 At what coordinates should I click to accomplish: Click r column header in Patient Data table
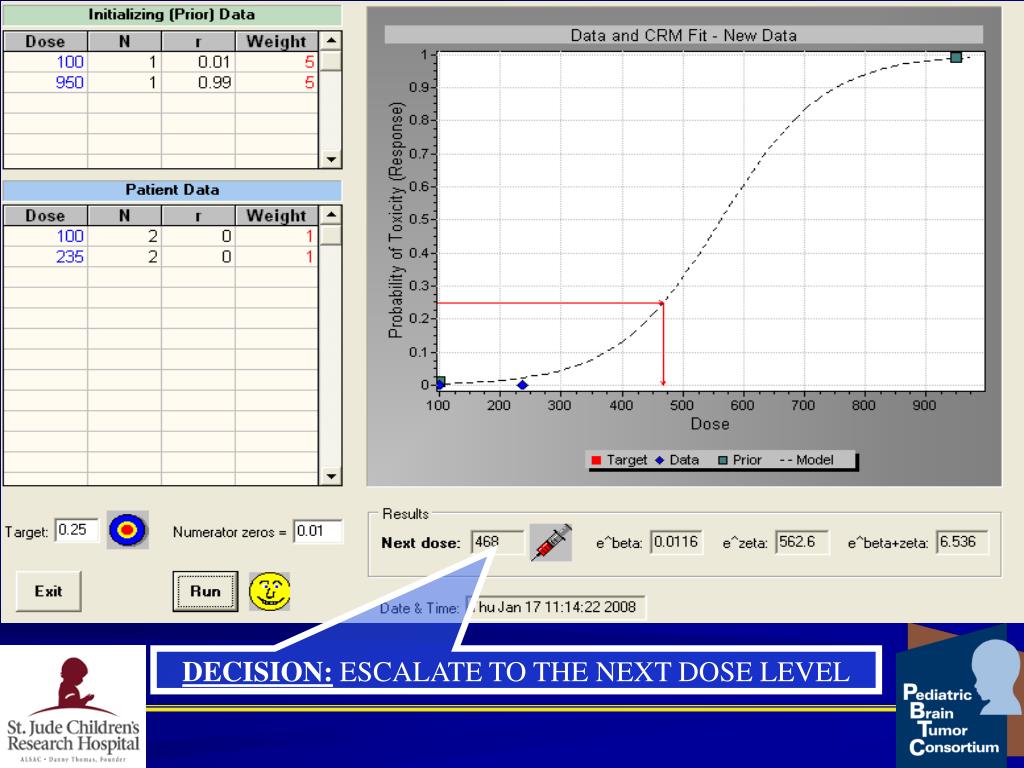click(x=198, y=216)
